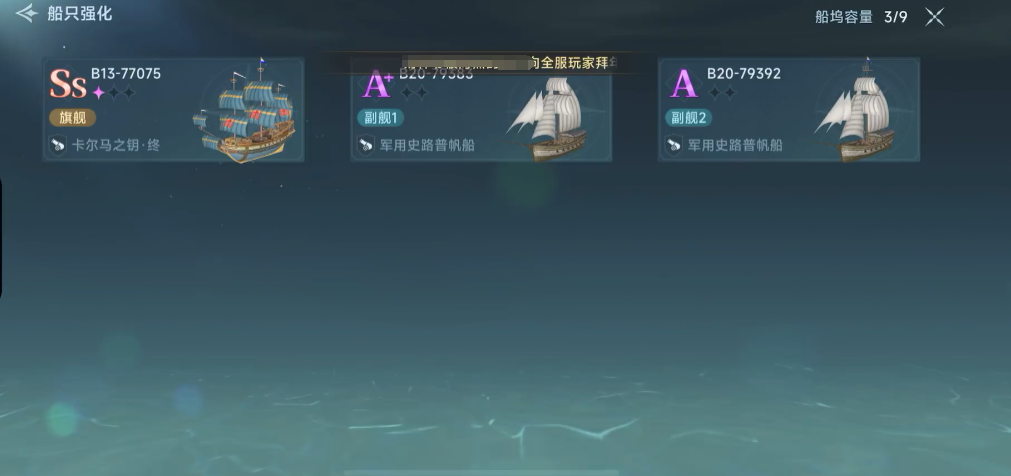
Task: Click the 副舰2 escort tag
Action: (689, 117)
